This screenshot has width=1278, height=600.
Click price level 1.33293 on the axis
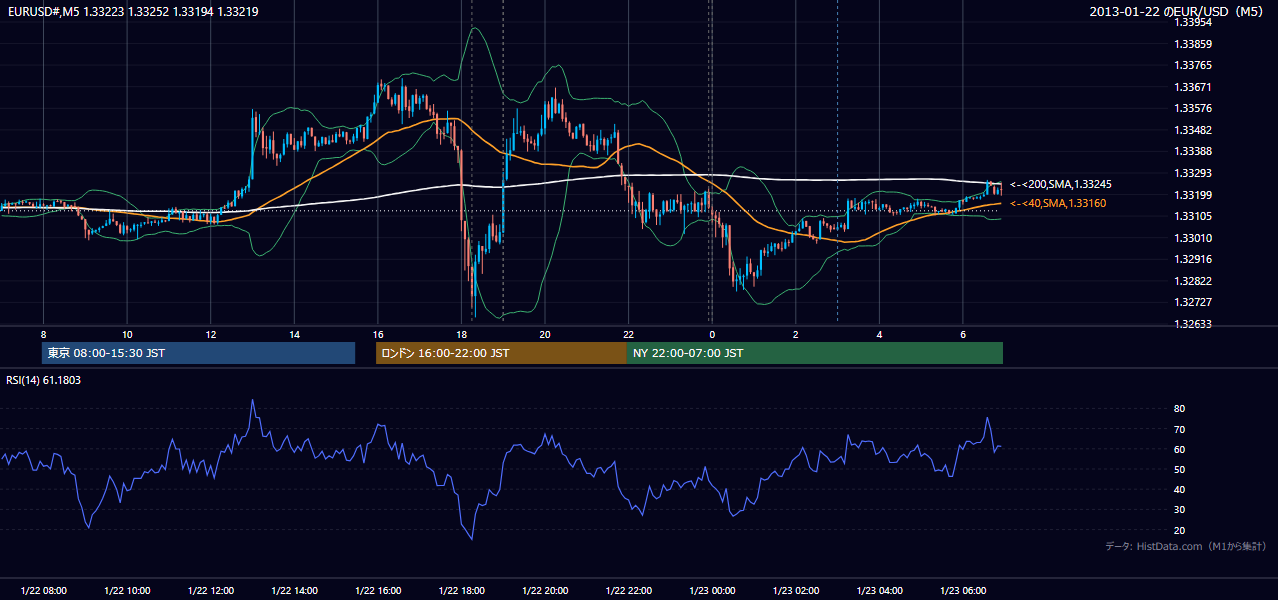pyautogui.click(x=1193, y=173)
